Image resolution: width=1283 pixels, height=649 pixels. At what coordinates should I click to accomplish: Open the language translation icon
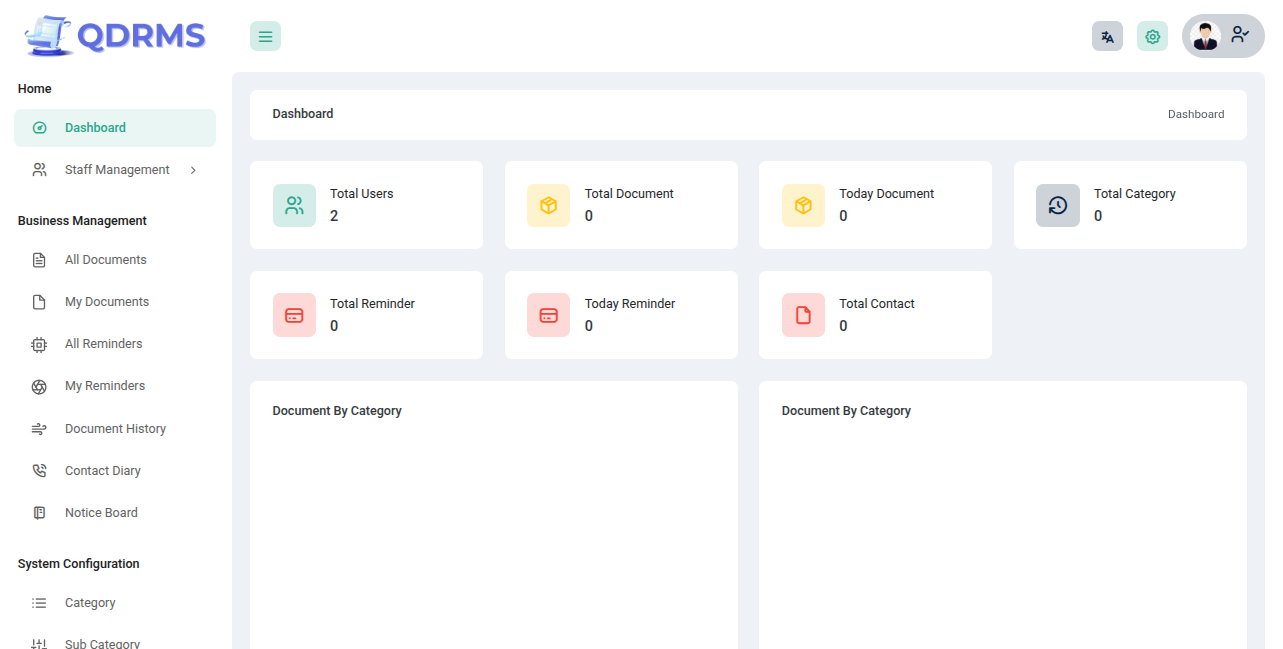pyautogui.click(x=1107, y=37)
